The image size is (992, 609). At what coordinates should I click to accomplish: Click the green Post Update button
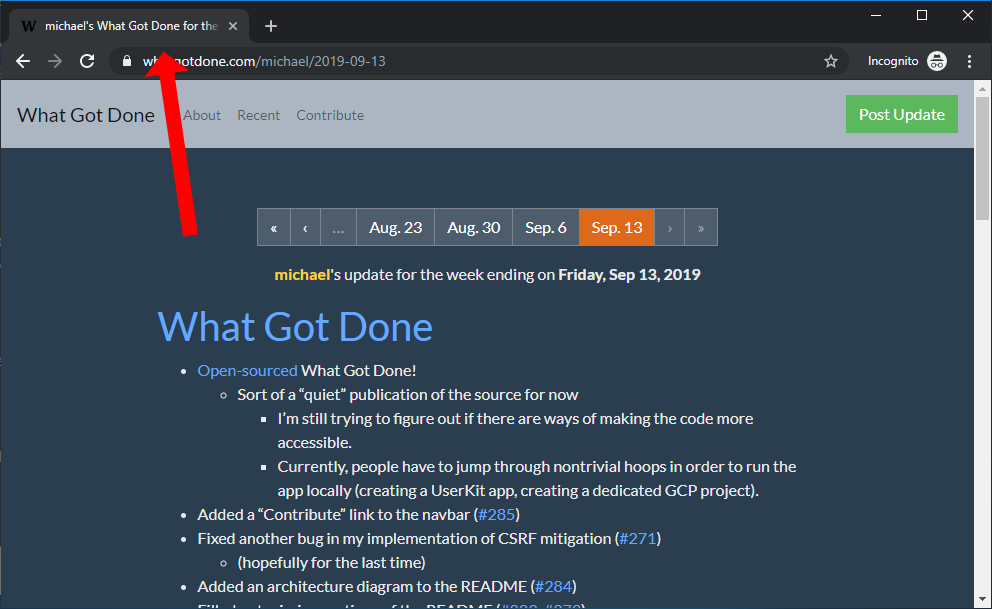[x=902, y=114]
